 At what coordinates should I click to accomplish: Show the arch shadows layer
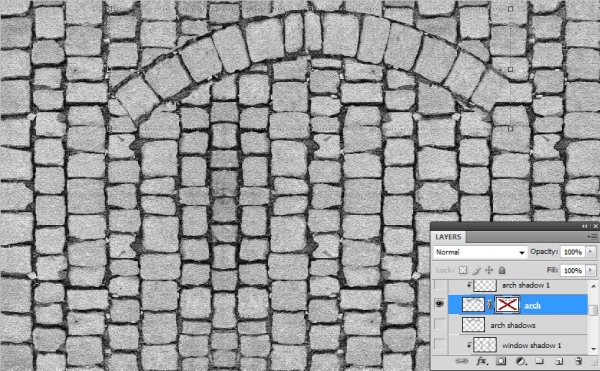(x=440, y=325)
